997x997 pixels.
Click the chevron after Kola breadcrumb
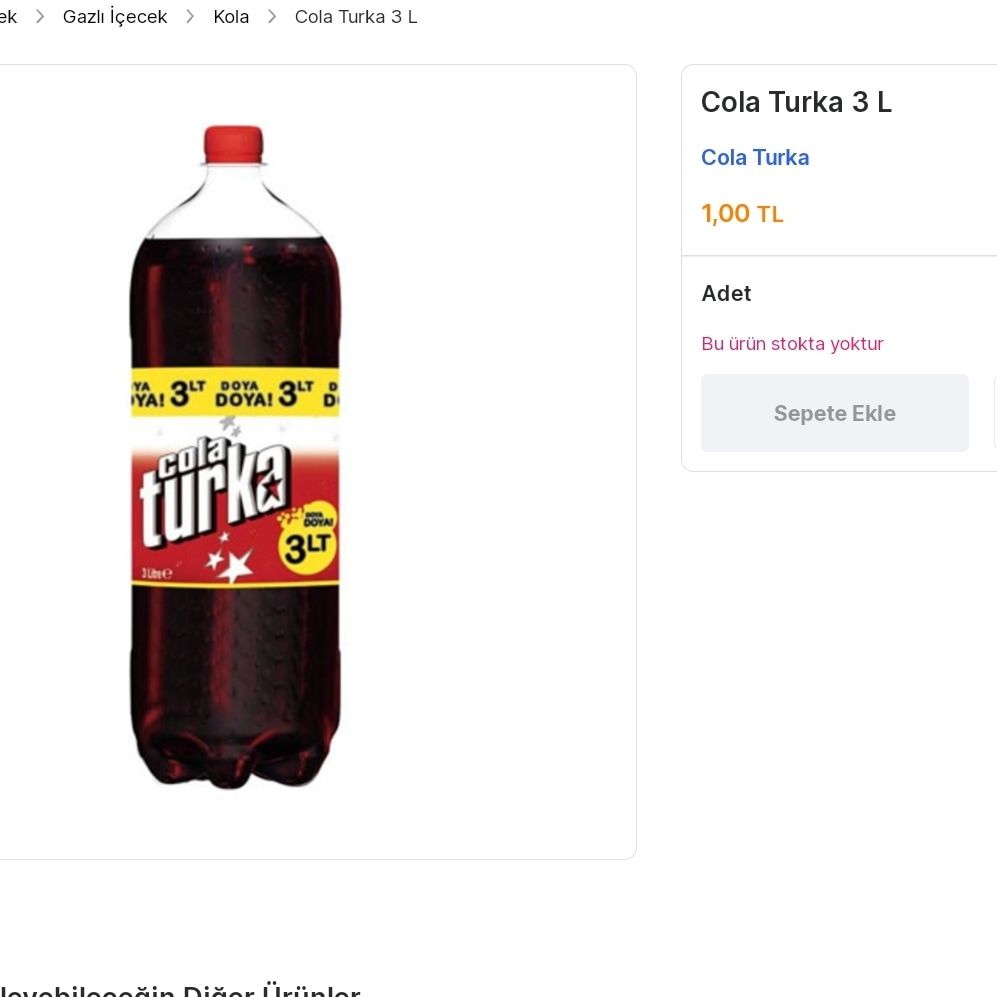[272, 17]
